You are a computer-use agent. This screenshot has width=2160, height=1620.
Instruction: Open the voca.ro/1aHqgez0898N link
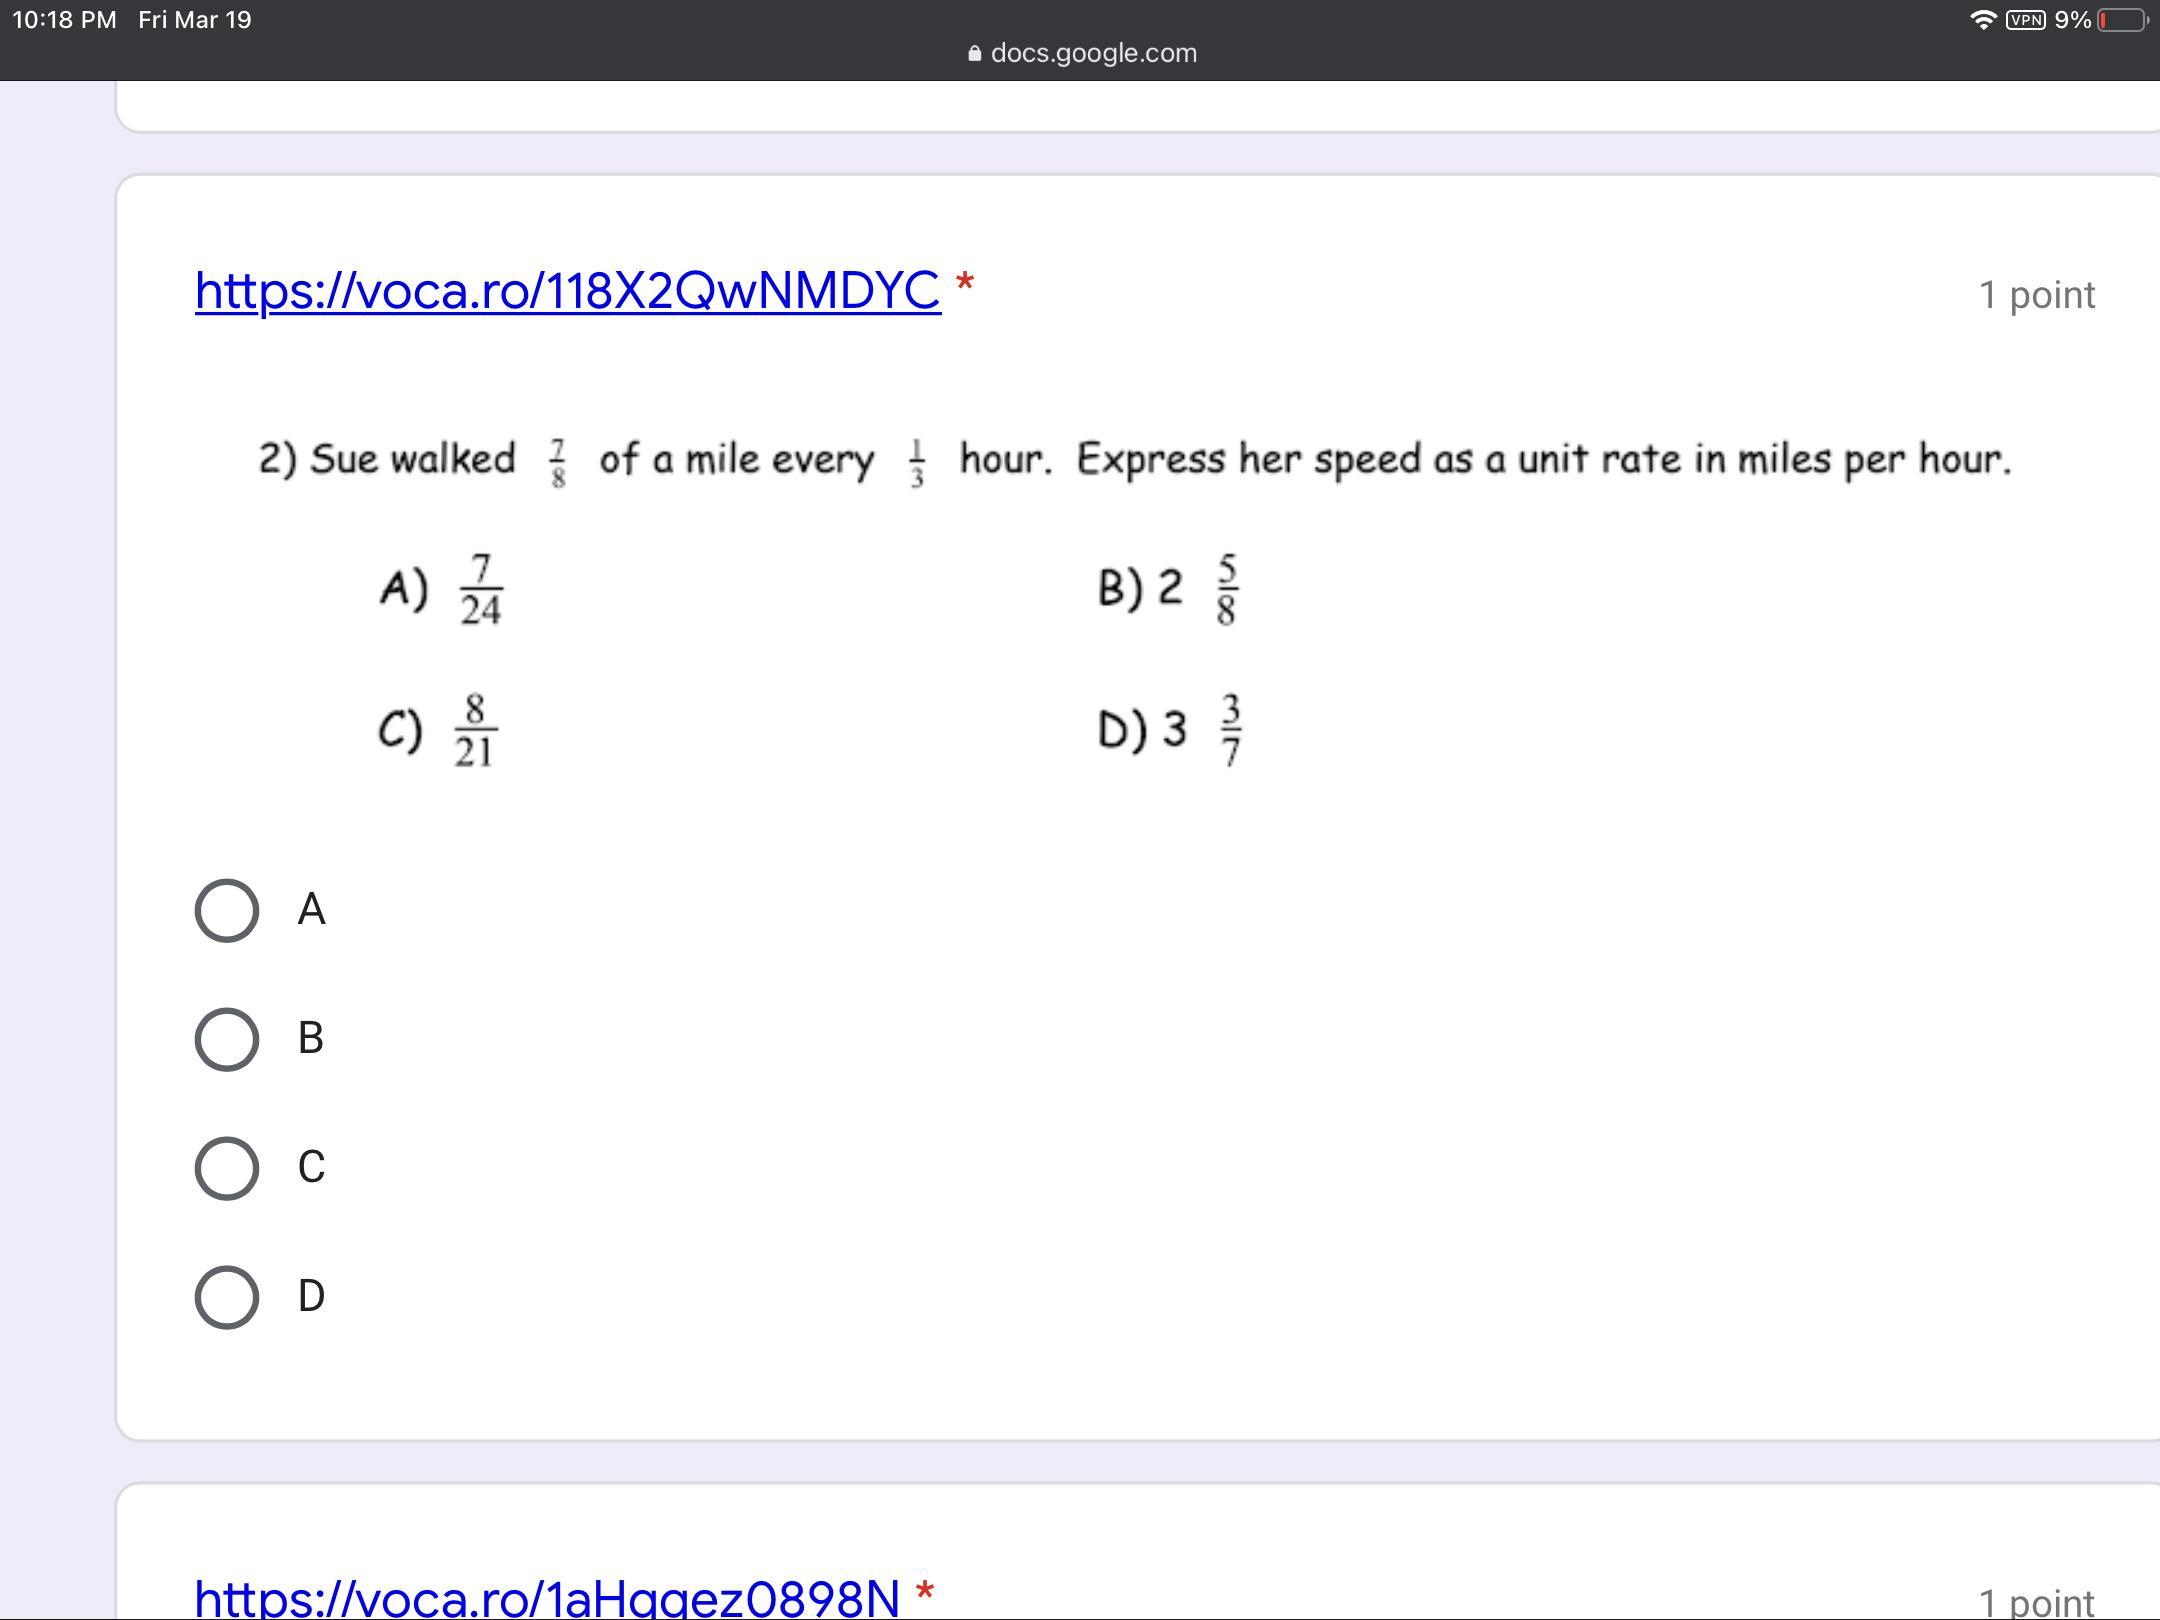click(x=547, y=1597)
